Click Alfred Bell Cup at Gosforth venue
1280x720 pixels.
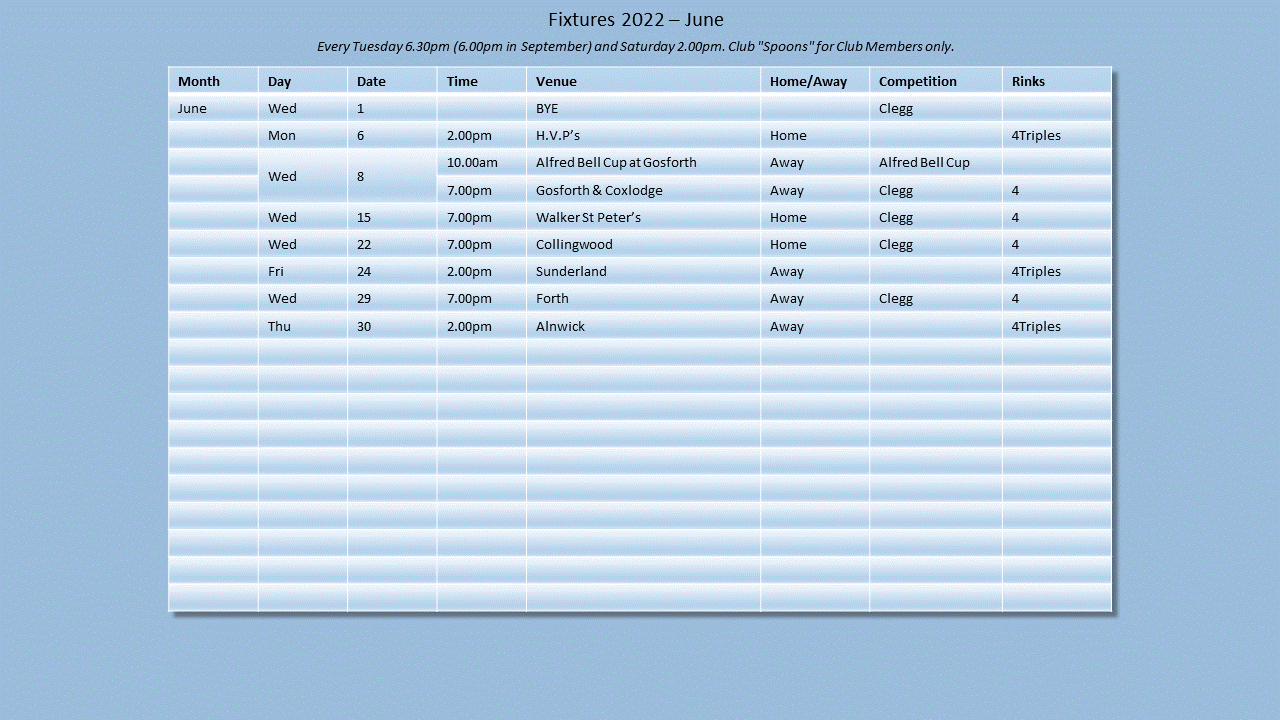(x=616, y=162)
